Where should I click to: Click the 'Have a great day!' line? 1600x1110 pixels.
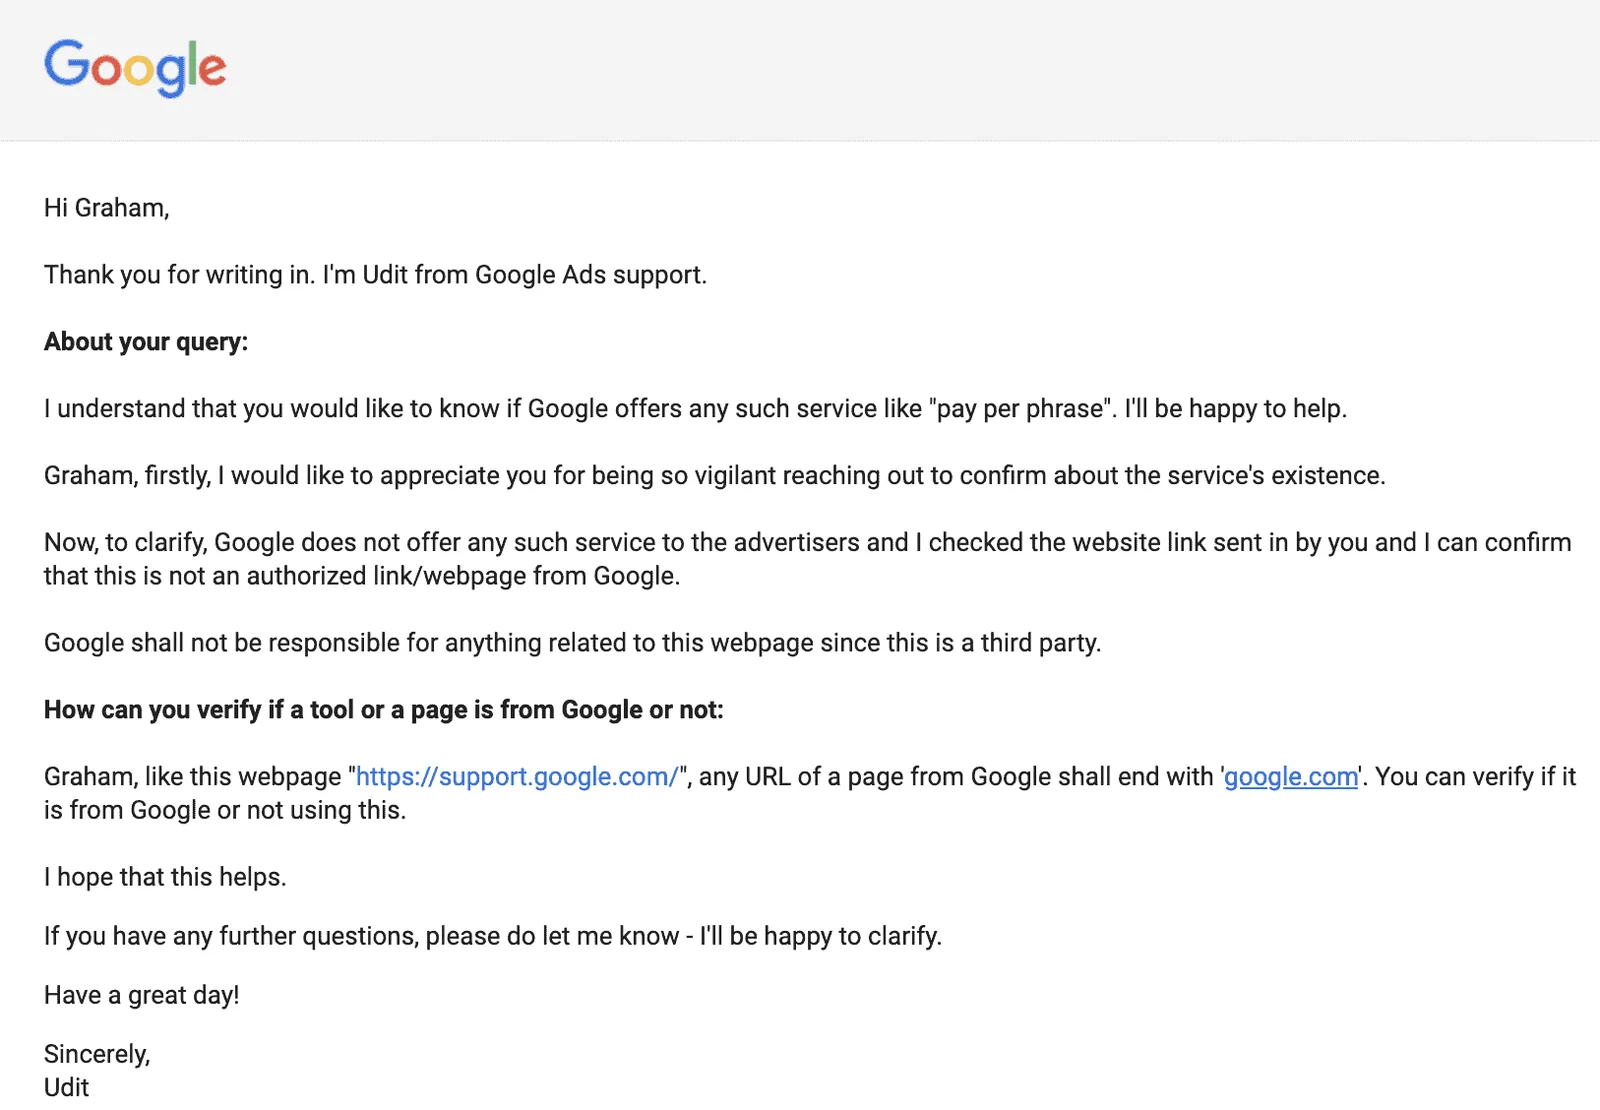pyautogui.click(x=142, y=995)
